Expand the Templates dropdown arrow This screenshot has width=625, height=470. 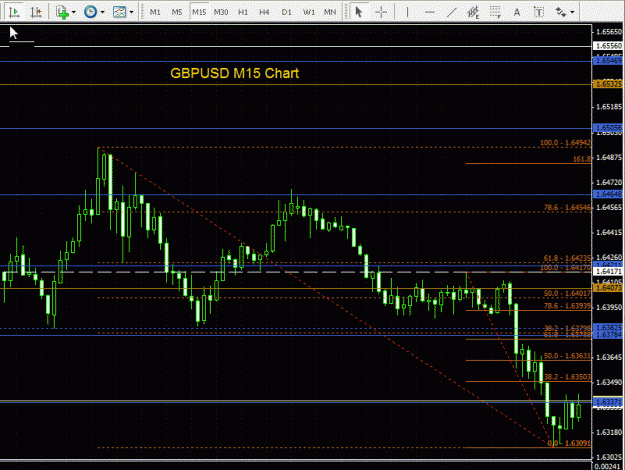[x=131, y=12]
